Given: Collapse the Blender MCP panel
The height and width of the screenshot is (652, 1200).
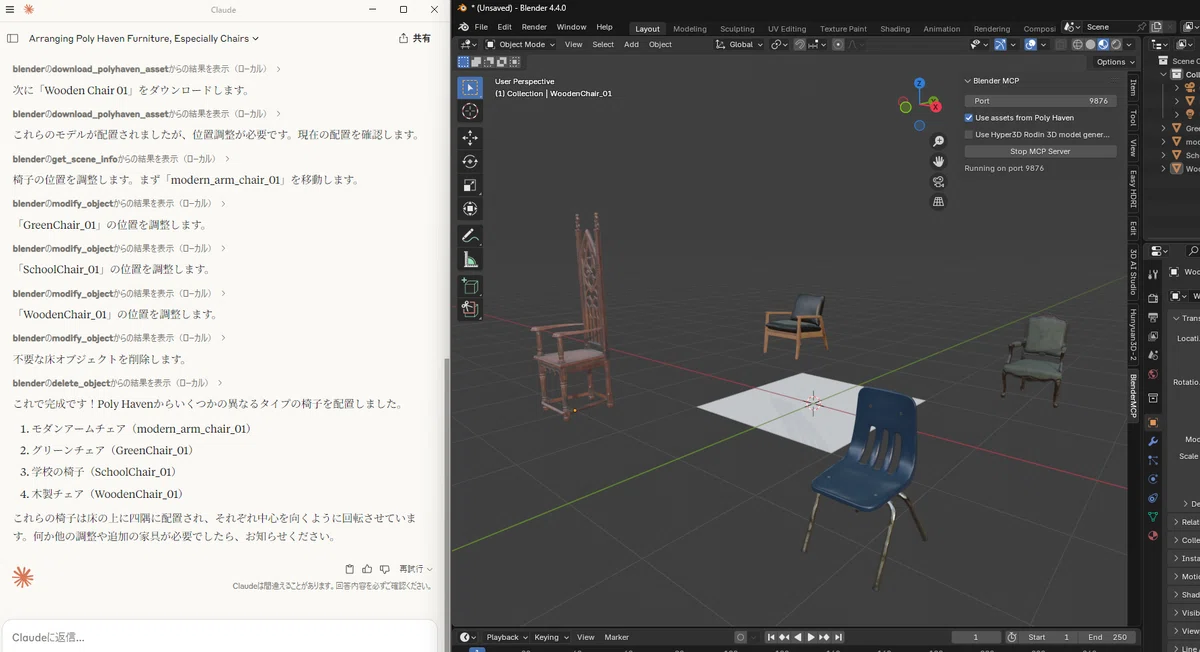Looking at the screenshot, I should (x=968, y=81).
